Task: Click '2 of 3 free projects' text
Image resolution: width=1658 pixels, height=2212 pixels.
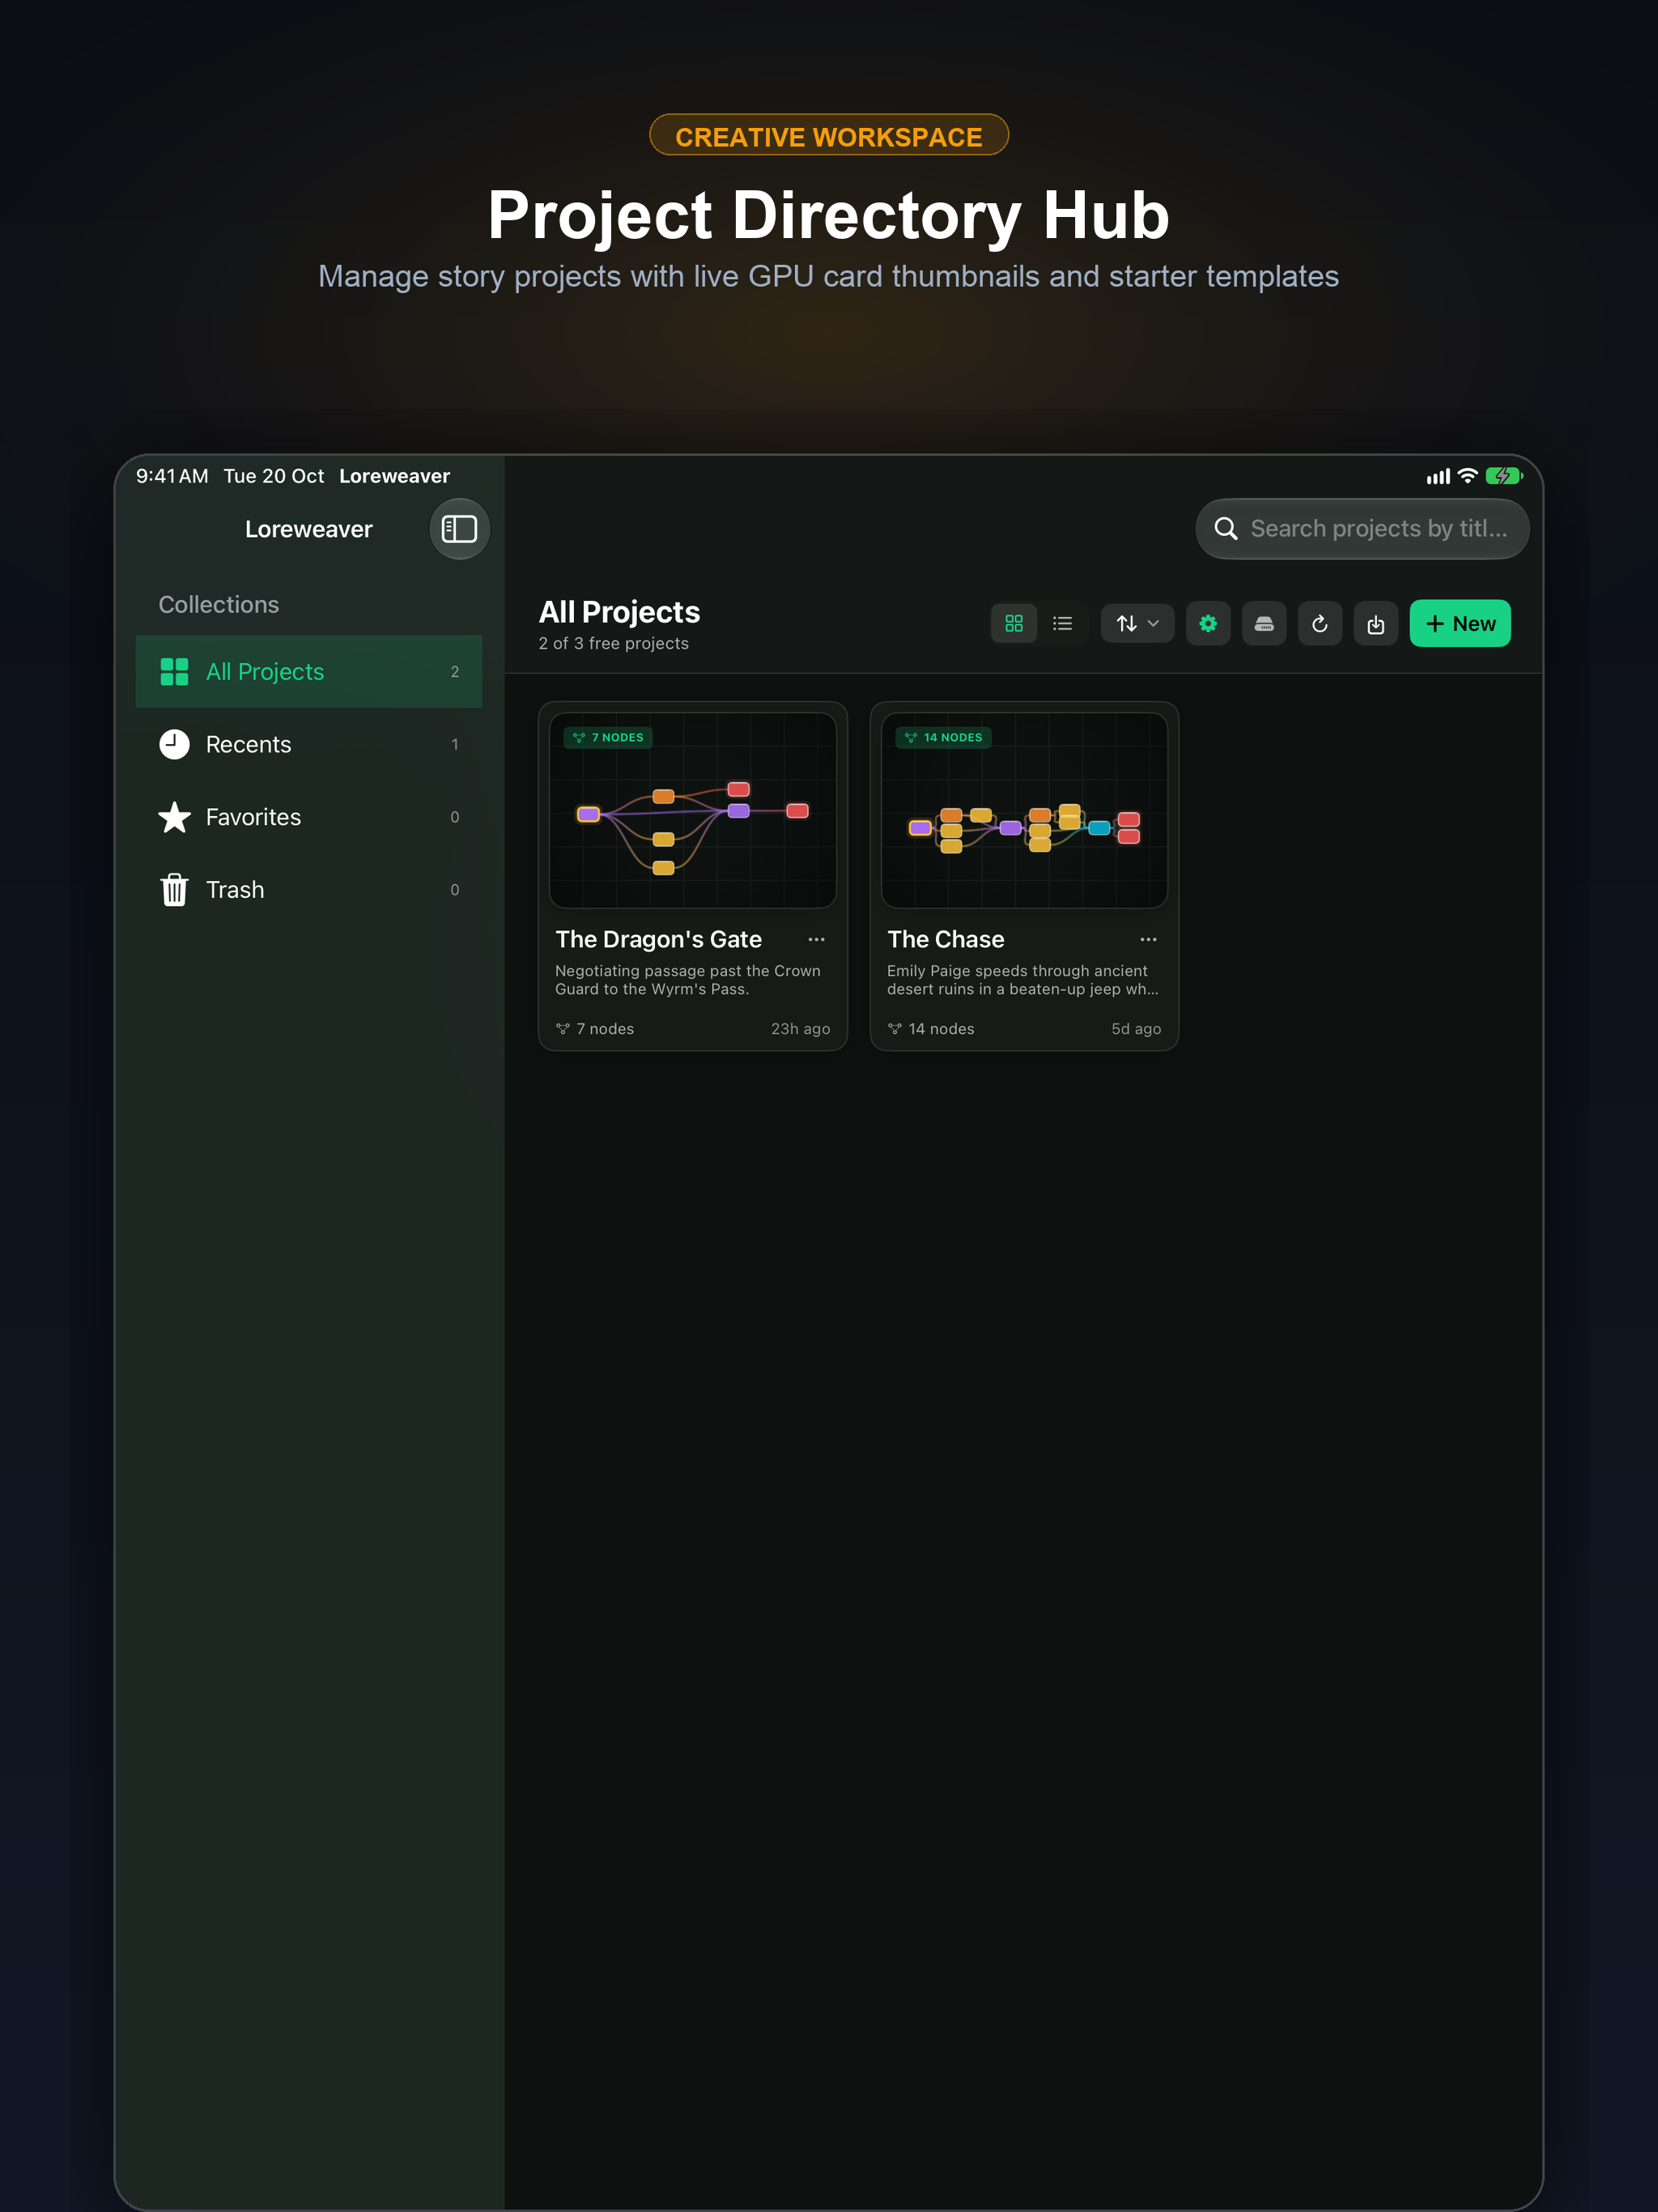Action: pyautogui.click(x=613, y=644)
